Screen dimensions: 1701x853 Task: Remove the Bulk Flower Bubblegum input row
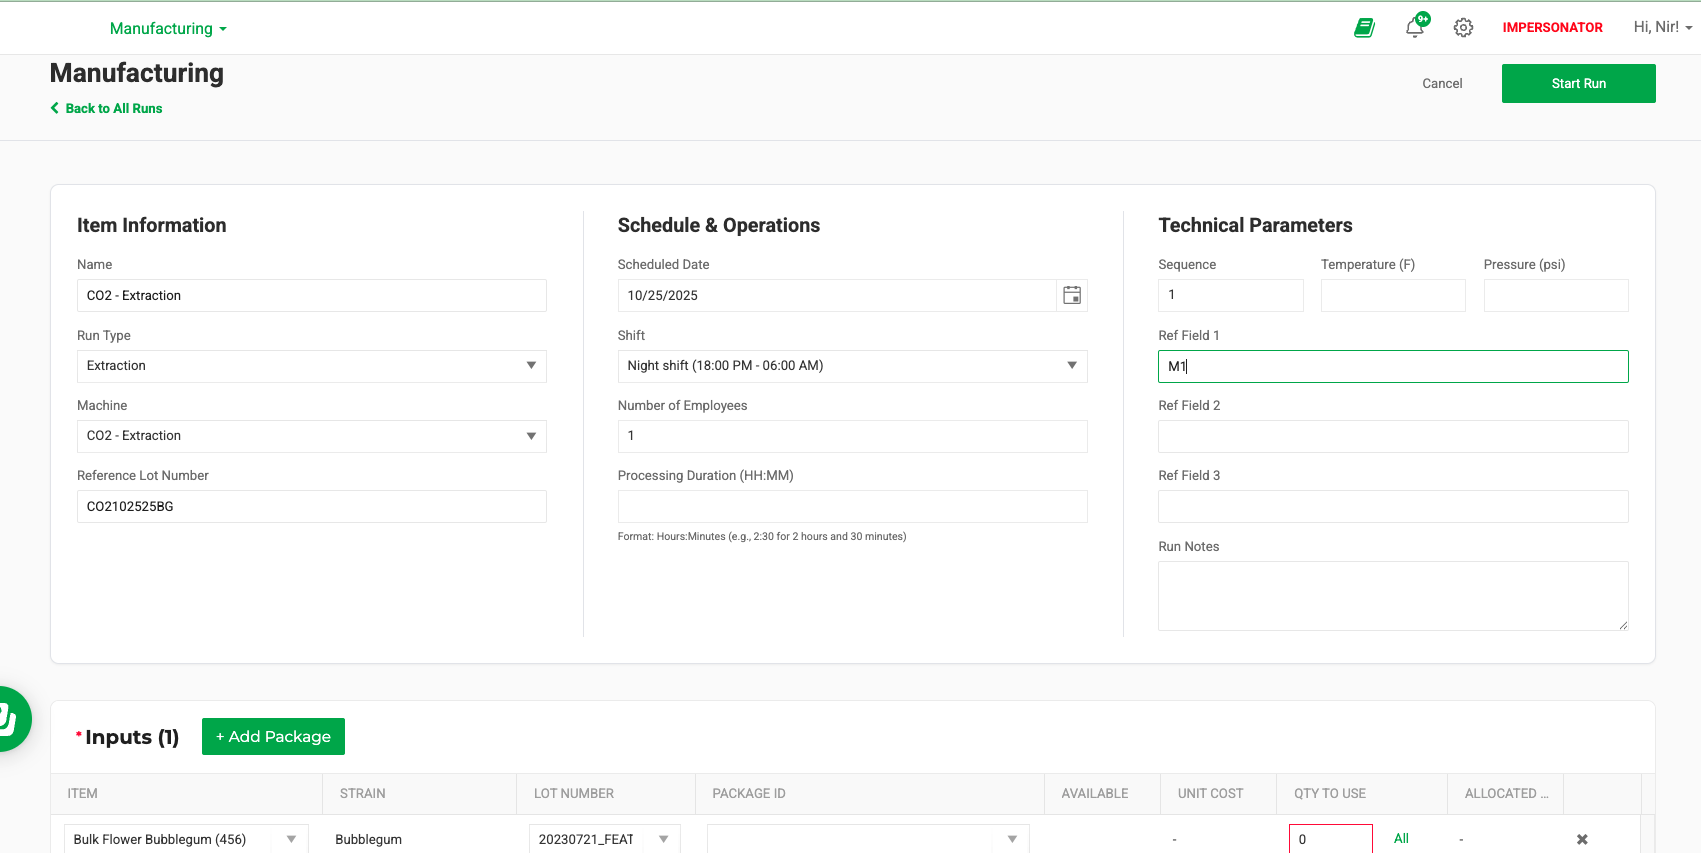point(1582,839)
